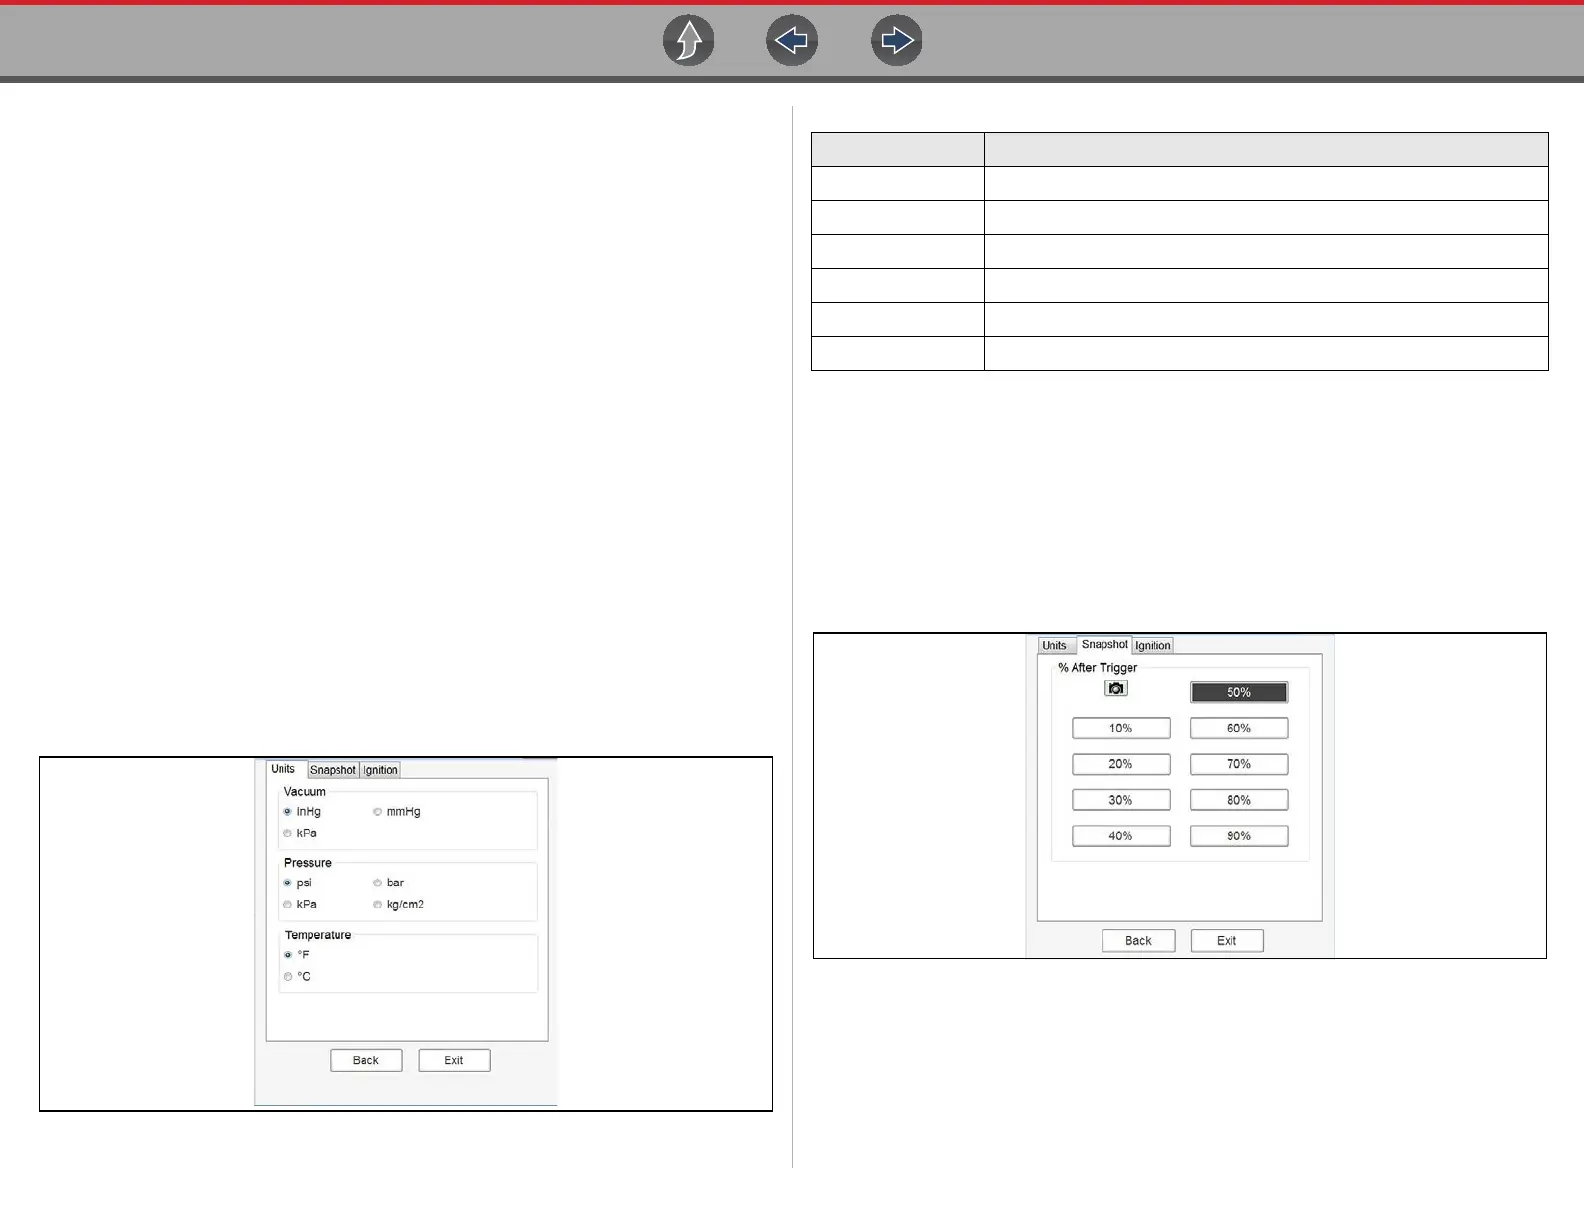Set after trigger to 50%
Screen dimensions: 1584x1224
(x=1239, y=692)
